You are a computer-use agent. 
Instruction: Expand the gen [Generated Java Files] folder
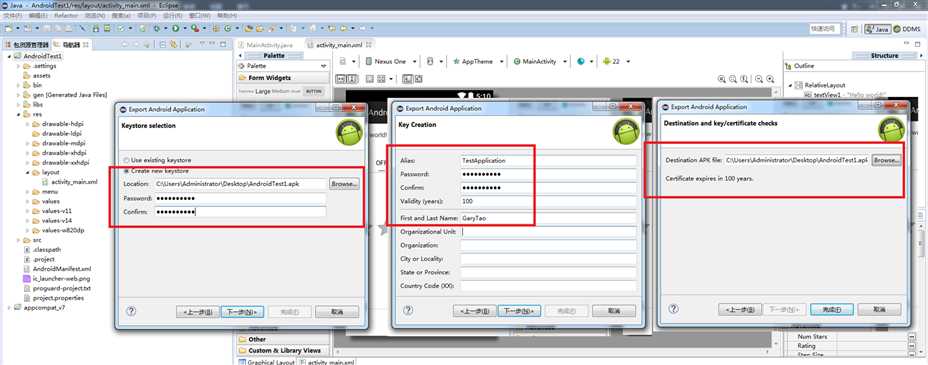19,95
